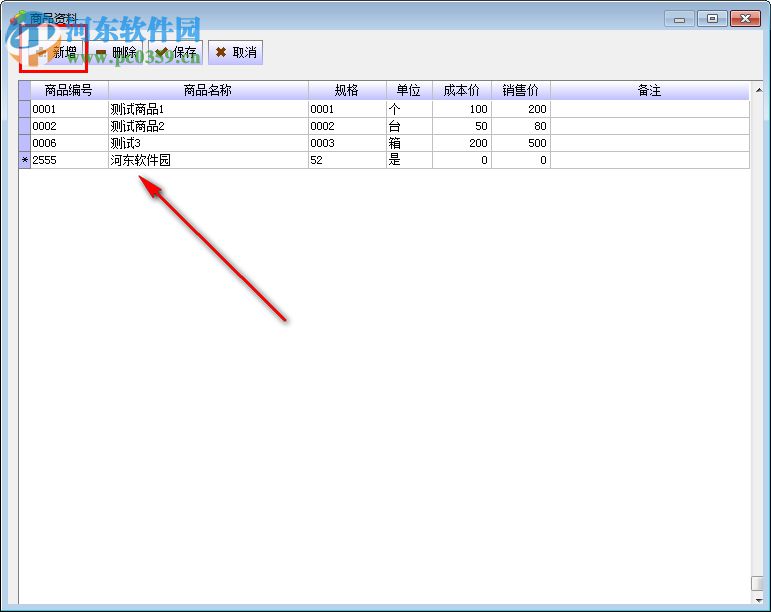Click unit cell 个

pyautogui.click(x=409, y=109)
